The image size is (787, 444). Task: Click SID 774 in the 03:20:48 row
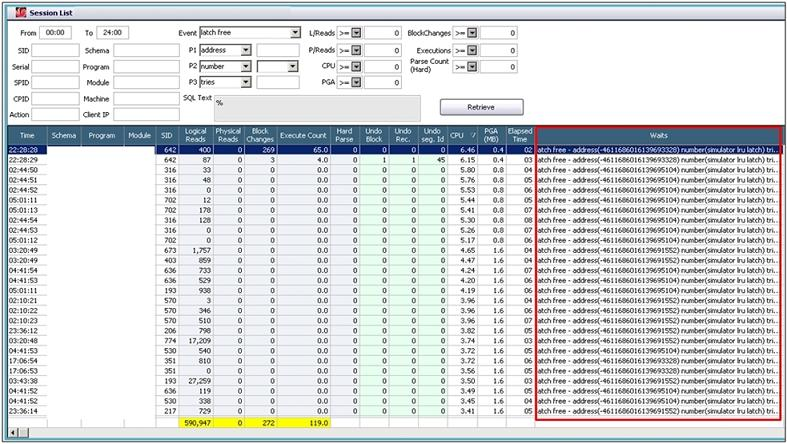[170, 341]
